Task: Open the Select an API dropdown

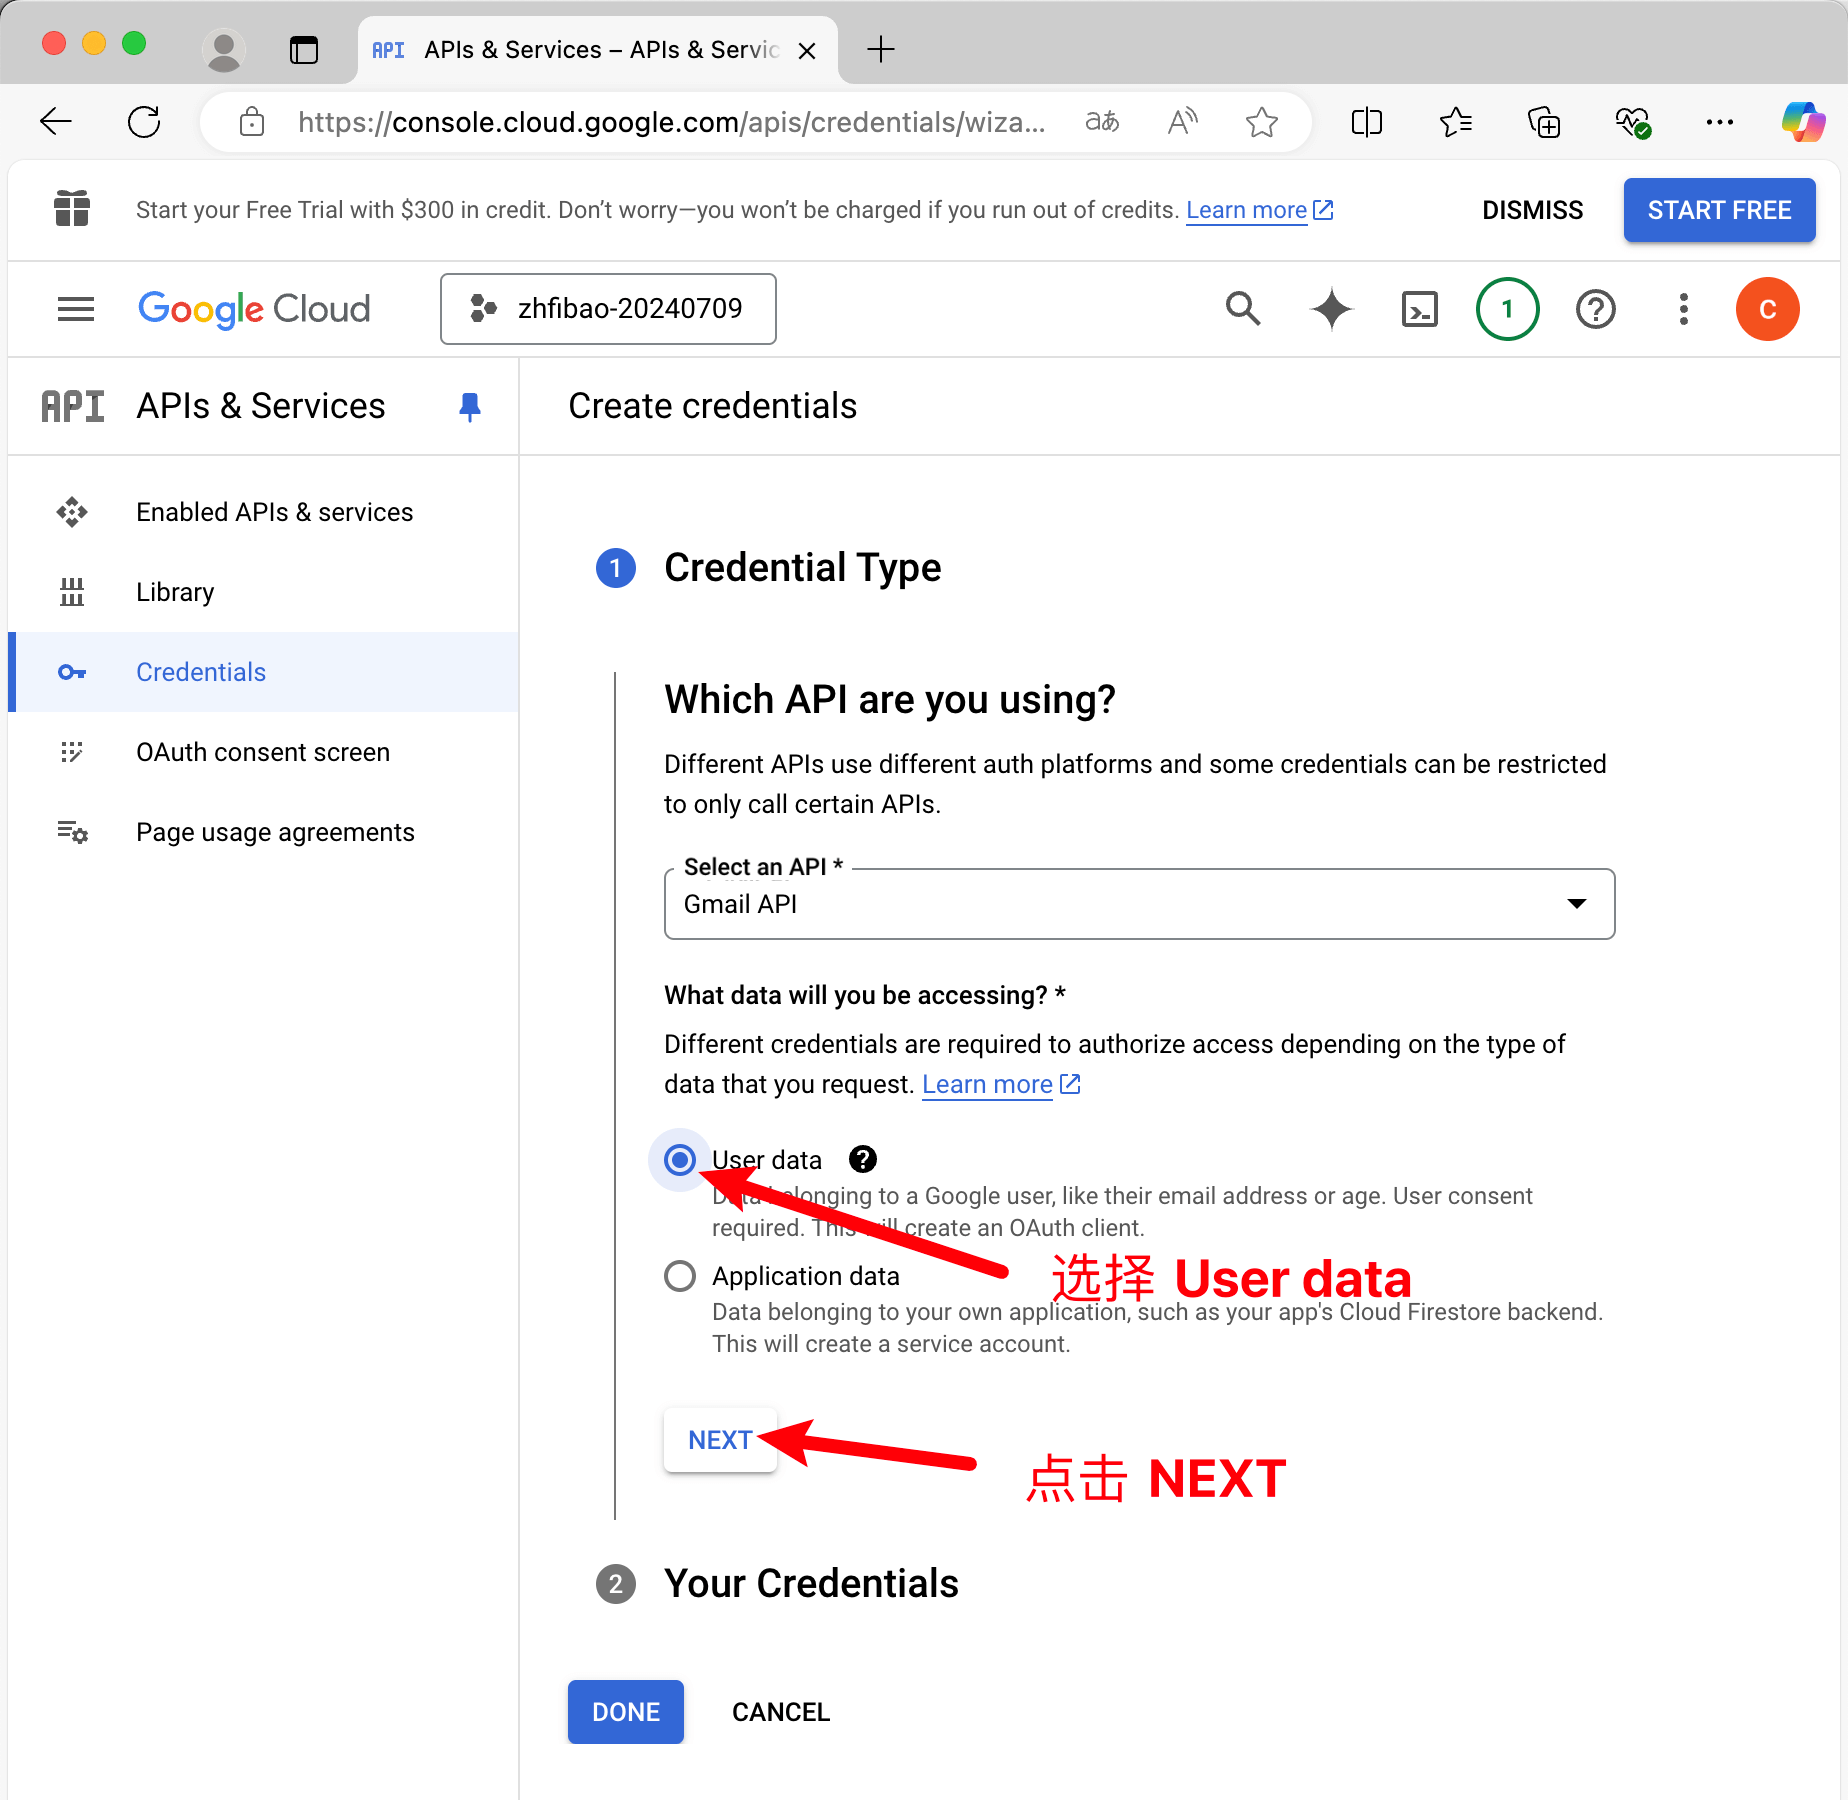Action: click(x=1139, y=904)
